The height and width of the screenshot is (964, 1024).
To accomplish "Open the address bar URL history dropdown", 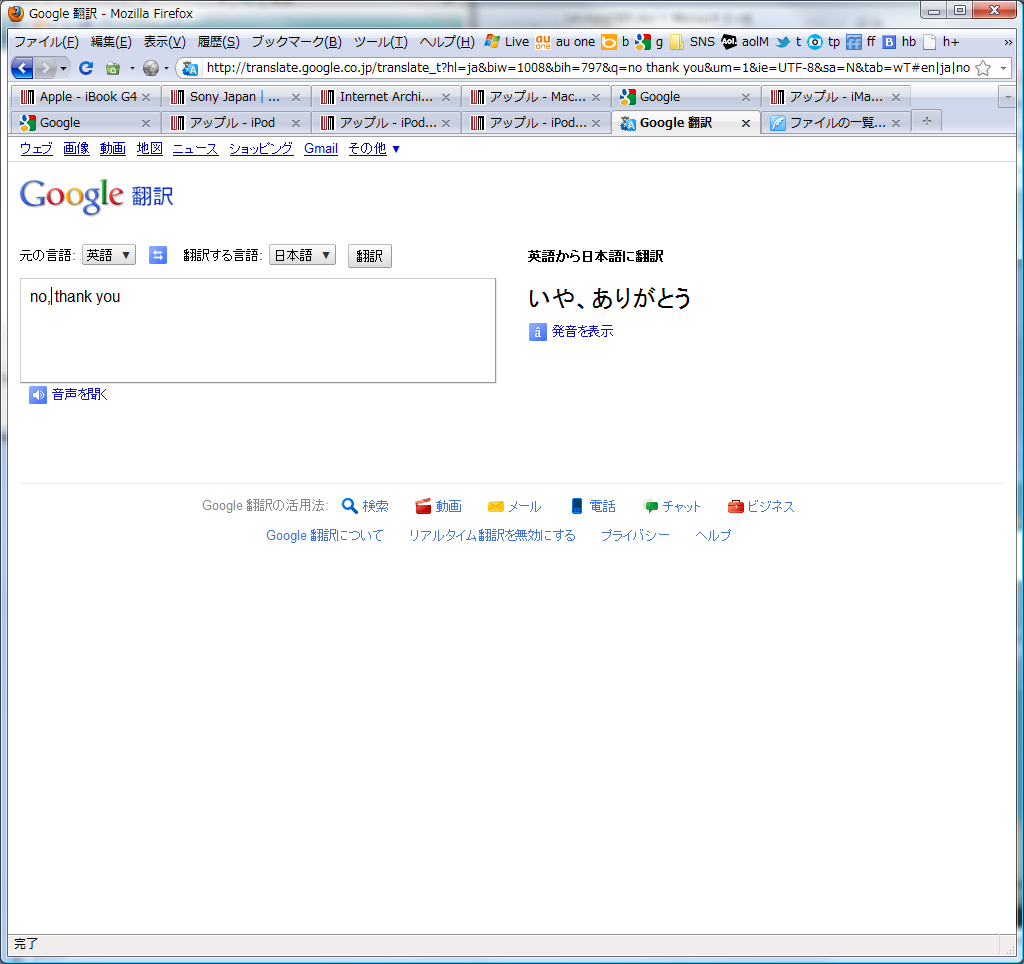I will pos(1003,68).
